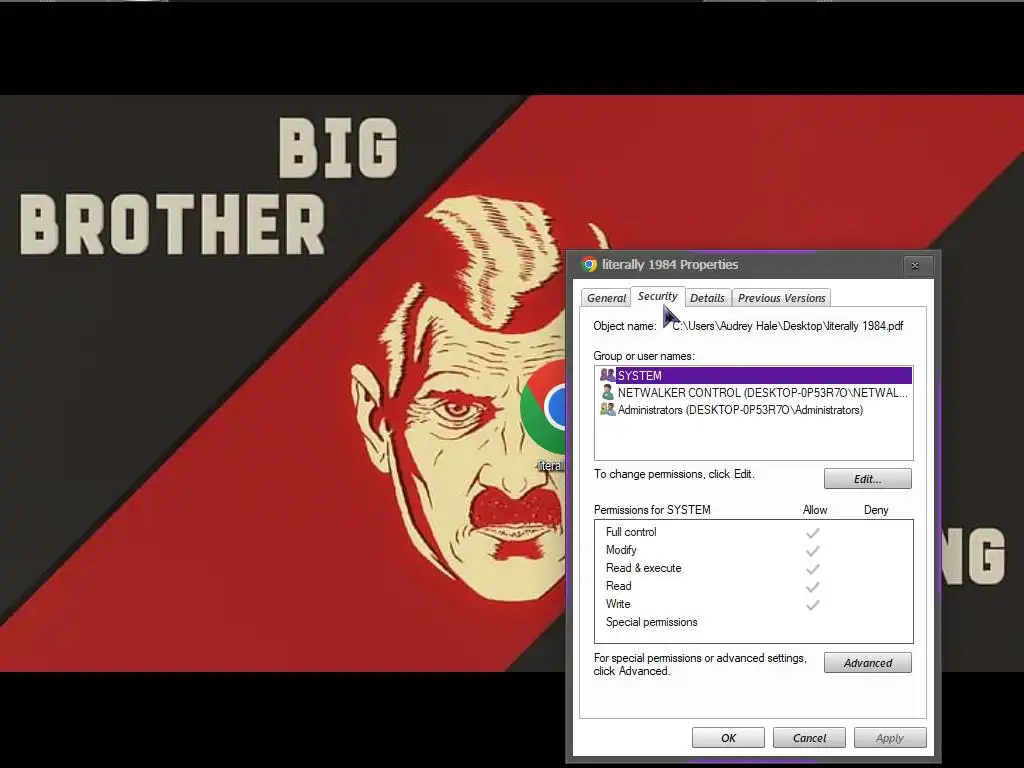Viewport: 1024px width, 768px height.
Task: Click the Chrome icon in dialog title
Action: (x=589, y=264)
